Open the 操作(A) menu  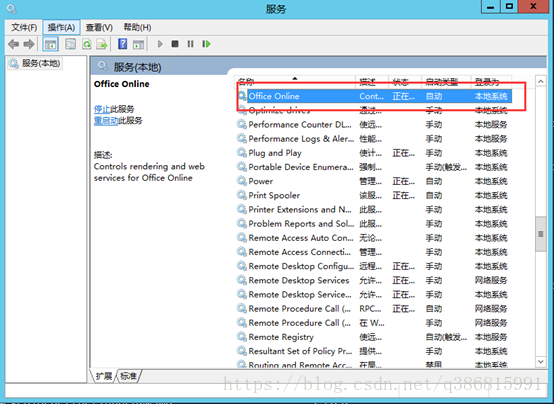61,27
